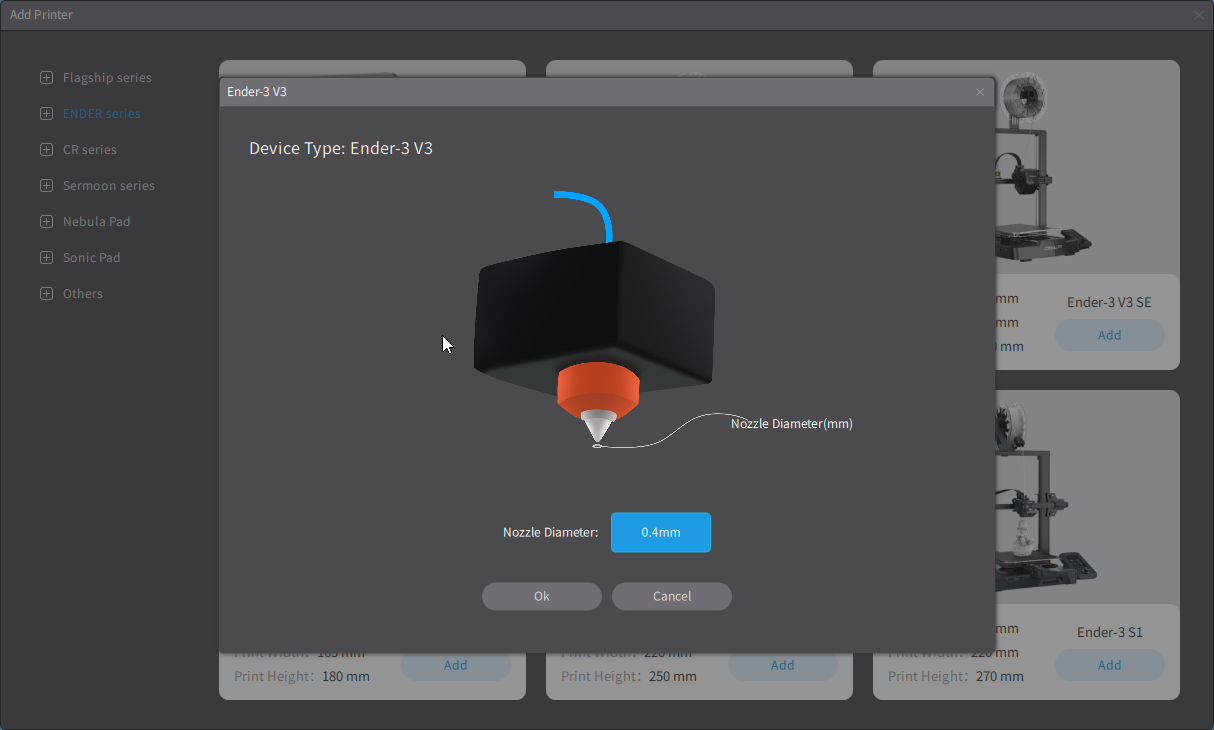Add printer with 250 mm print height

click(783, 665)
